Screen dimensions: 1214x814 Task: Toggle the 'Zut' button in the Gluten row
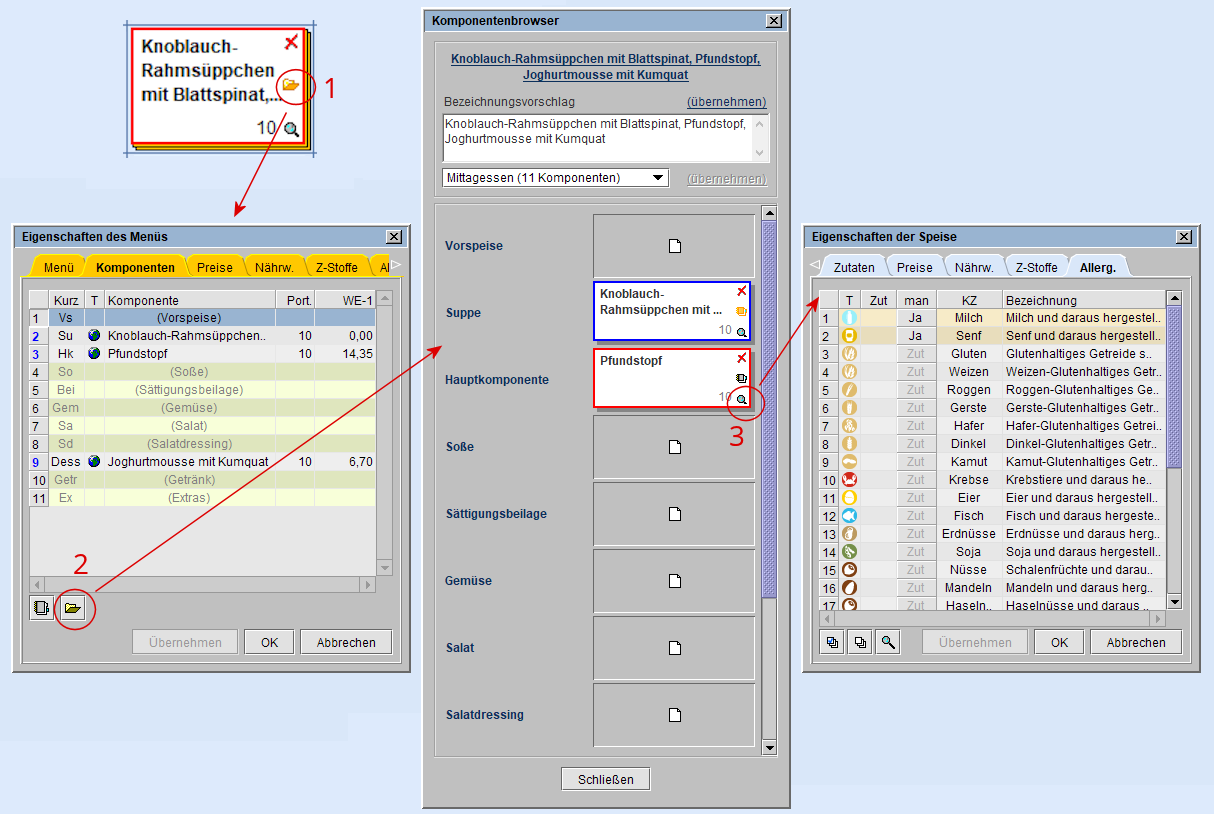click(915, 354)
